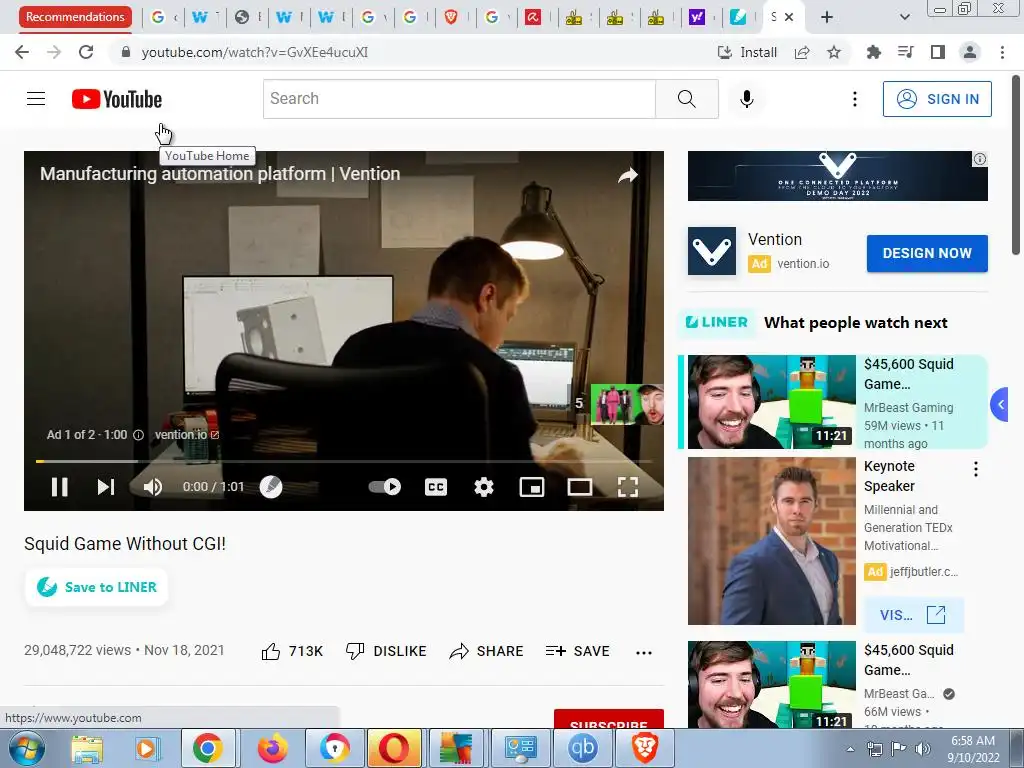The height and width of the screenshot is (768, 1024).
Task: Focus the YouTube Search input field
Action: coord(459,99)
